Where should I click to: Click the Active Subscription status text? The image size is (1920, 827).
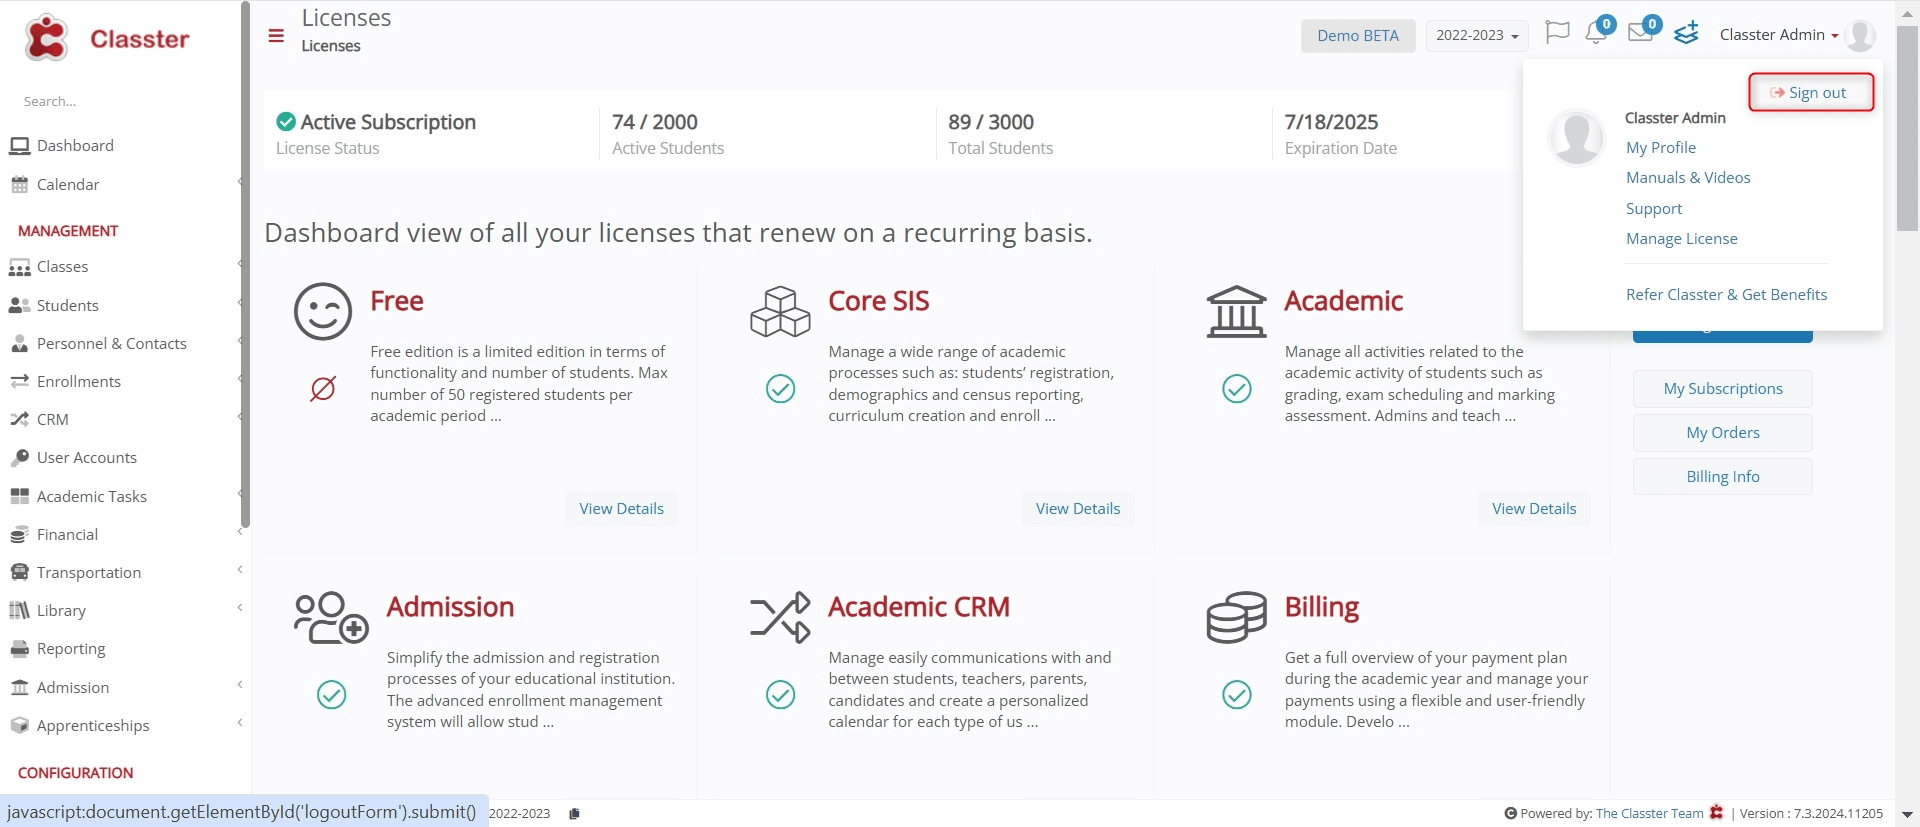point(388,122)
